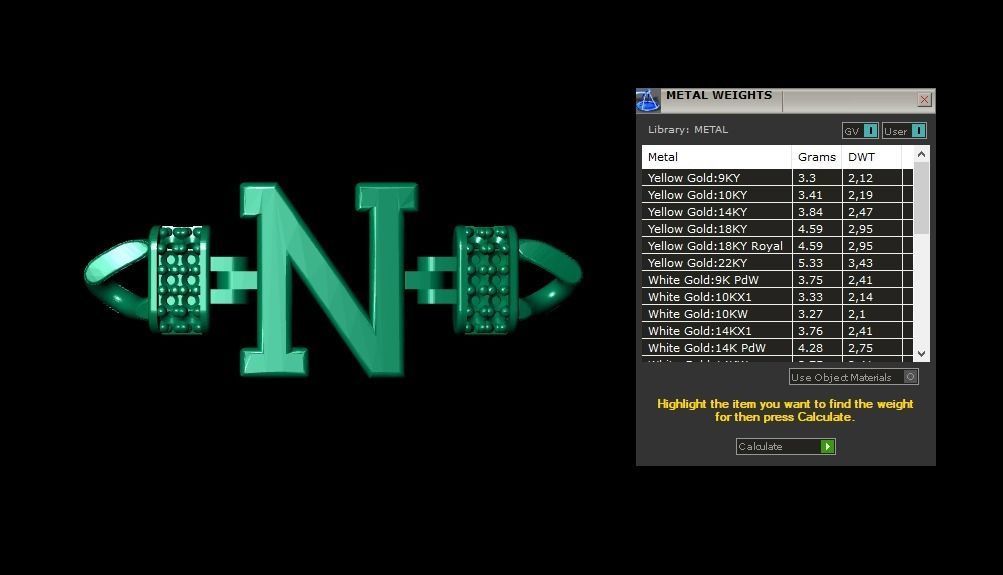Select the Yellow Gold:14KY row

coord(777,212)
